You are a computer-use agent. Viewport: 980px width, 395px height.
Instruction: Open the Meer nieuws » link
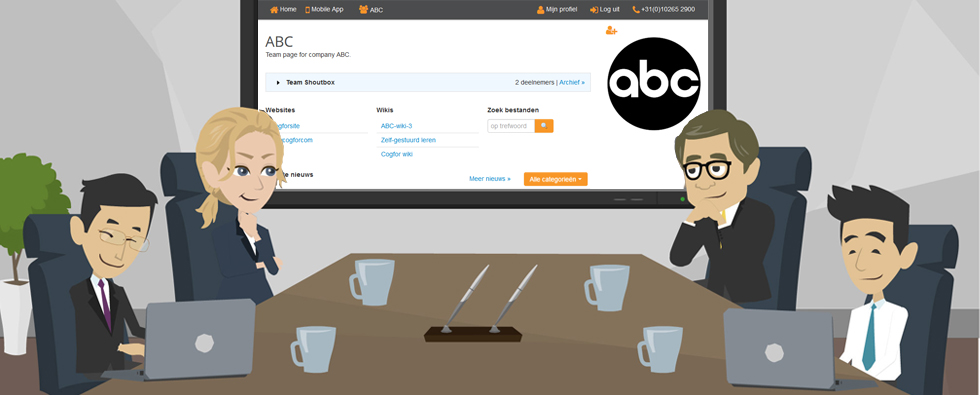pos(489,179)
